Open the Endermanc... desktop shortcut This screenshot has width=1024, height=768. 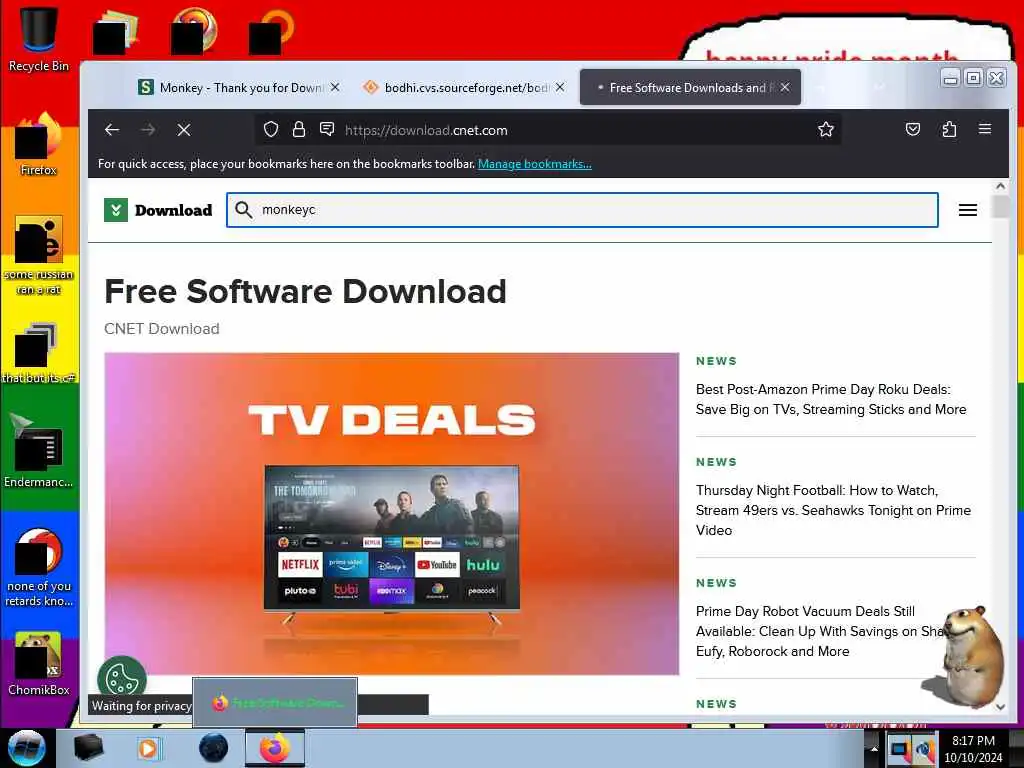39,452
